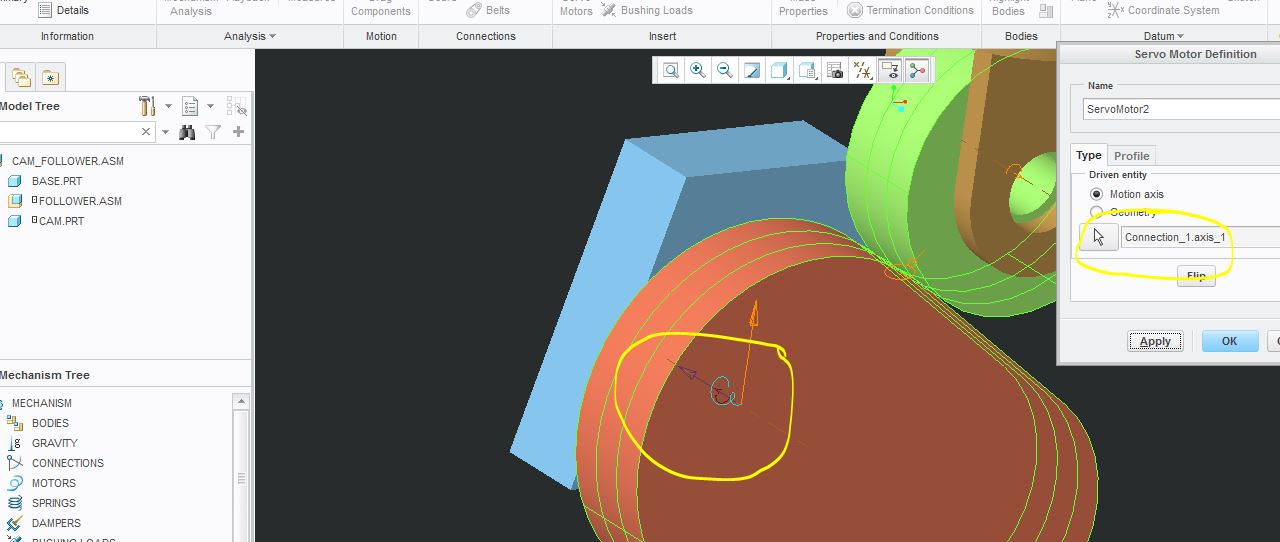This screenshot has height=542, width=1280.
Task: Click the Flip button
Action: point(1196,276)
